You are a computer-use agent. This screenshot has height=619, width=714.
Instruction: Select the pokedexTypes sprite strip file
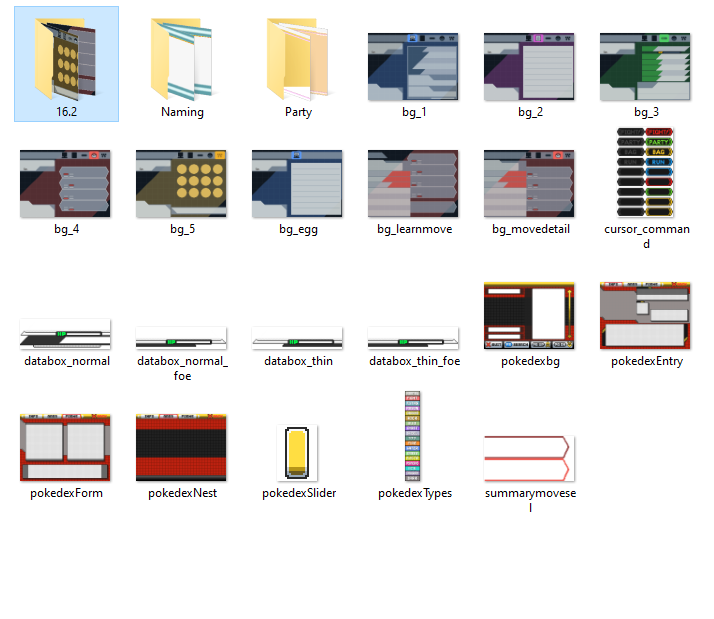tap(414, 438)
